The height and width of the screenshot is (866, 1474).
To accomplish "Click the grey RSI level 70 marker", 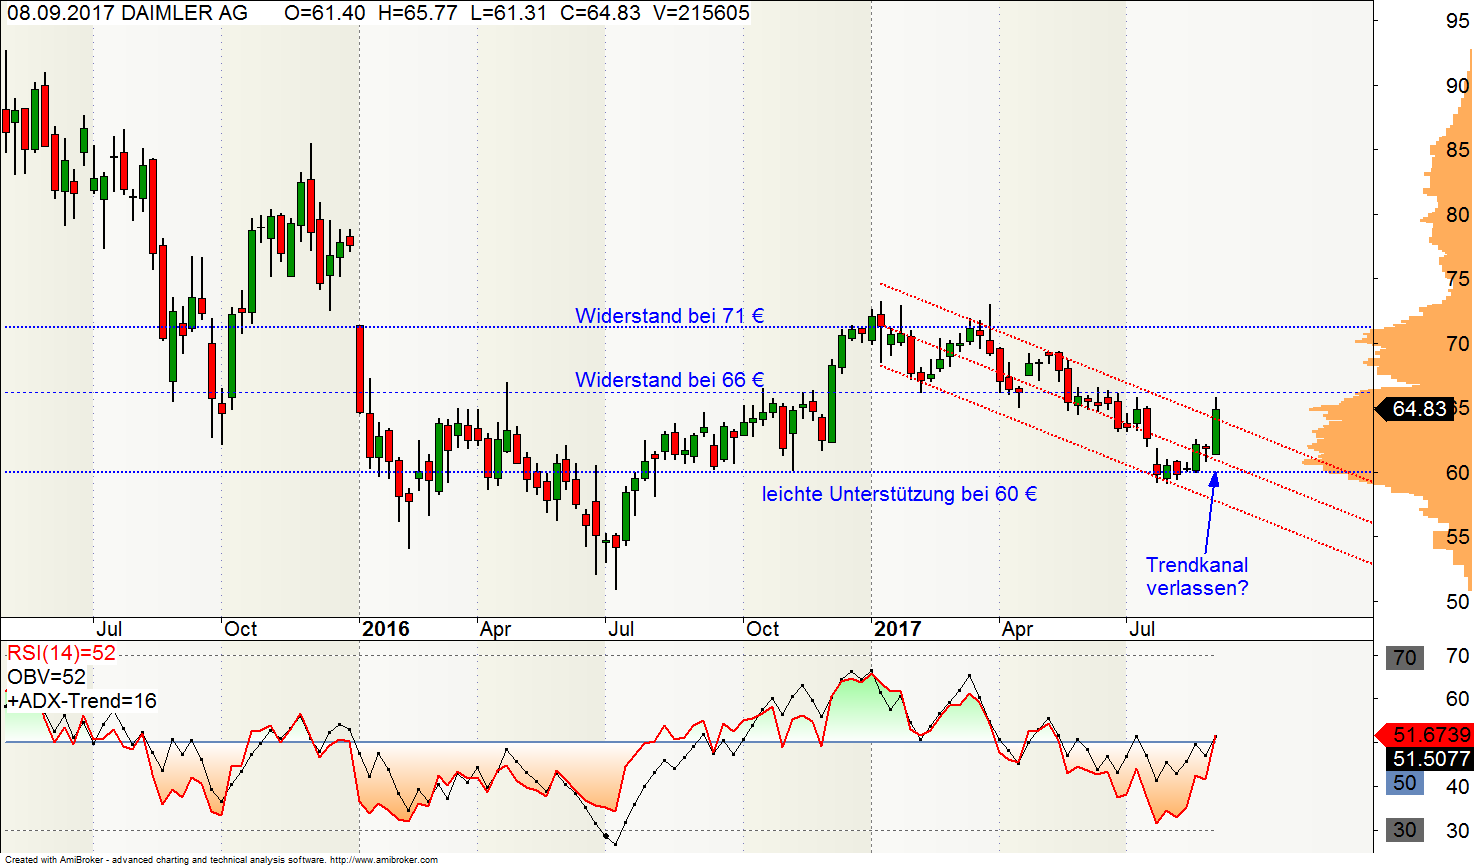I will [x=1405, y=658].
